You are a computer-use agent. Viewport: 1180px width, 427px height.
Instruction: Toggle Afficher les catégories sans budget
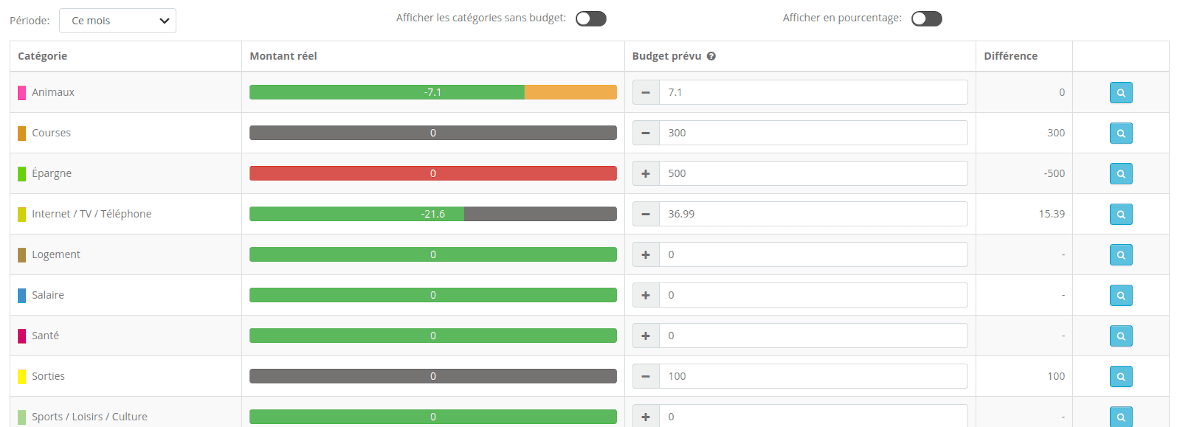point(591,18)
